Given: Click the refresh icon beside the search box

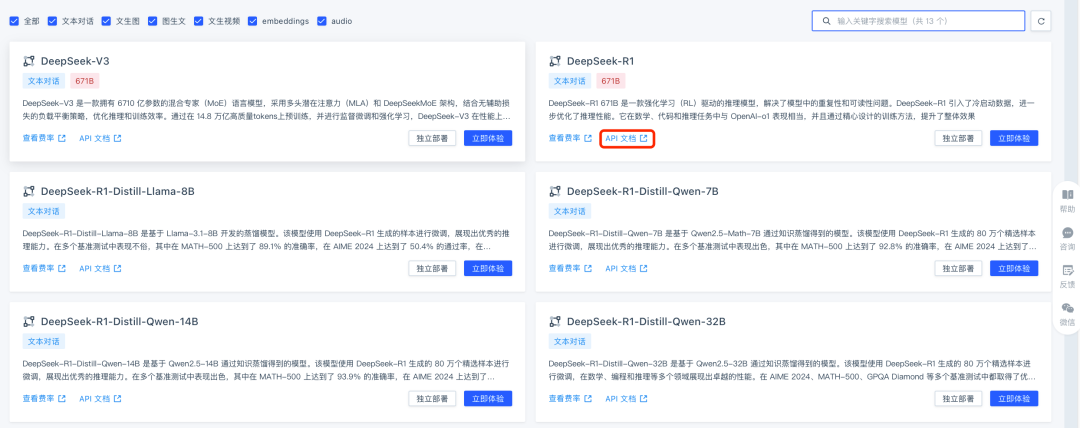Looking at the screenshot, I should [1041, 21].
